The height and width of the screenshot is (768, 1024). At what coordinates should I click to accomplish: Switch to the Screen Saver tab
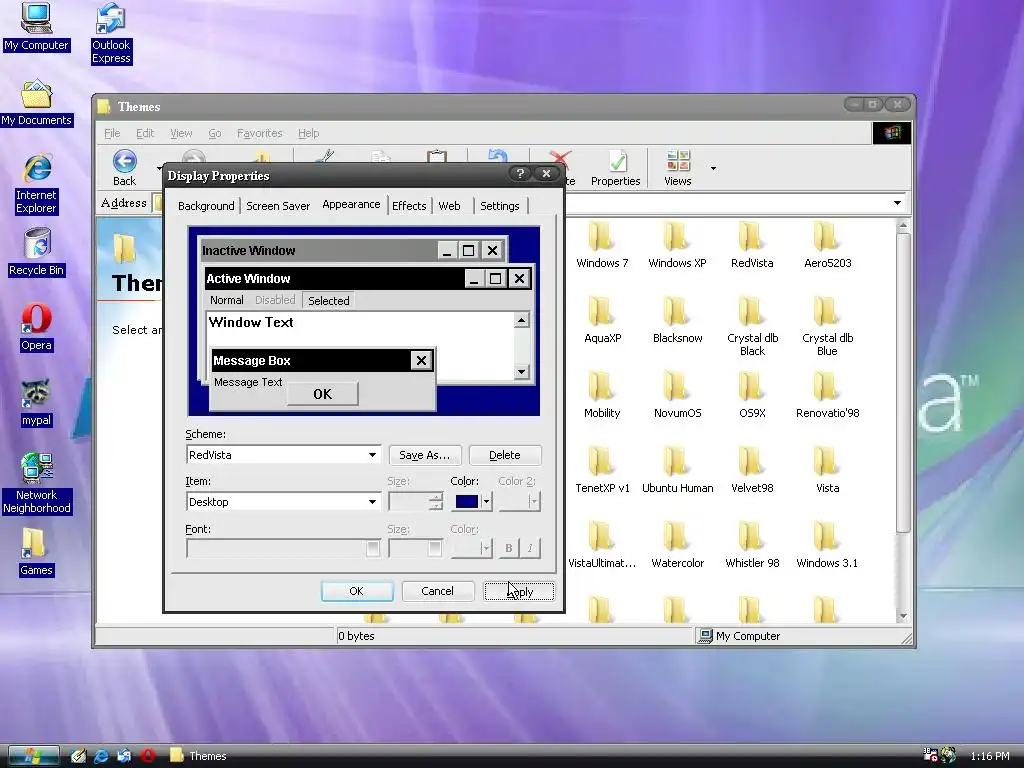(x=278, y=206)
